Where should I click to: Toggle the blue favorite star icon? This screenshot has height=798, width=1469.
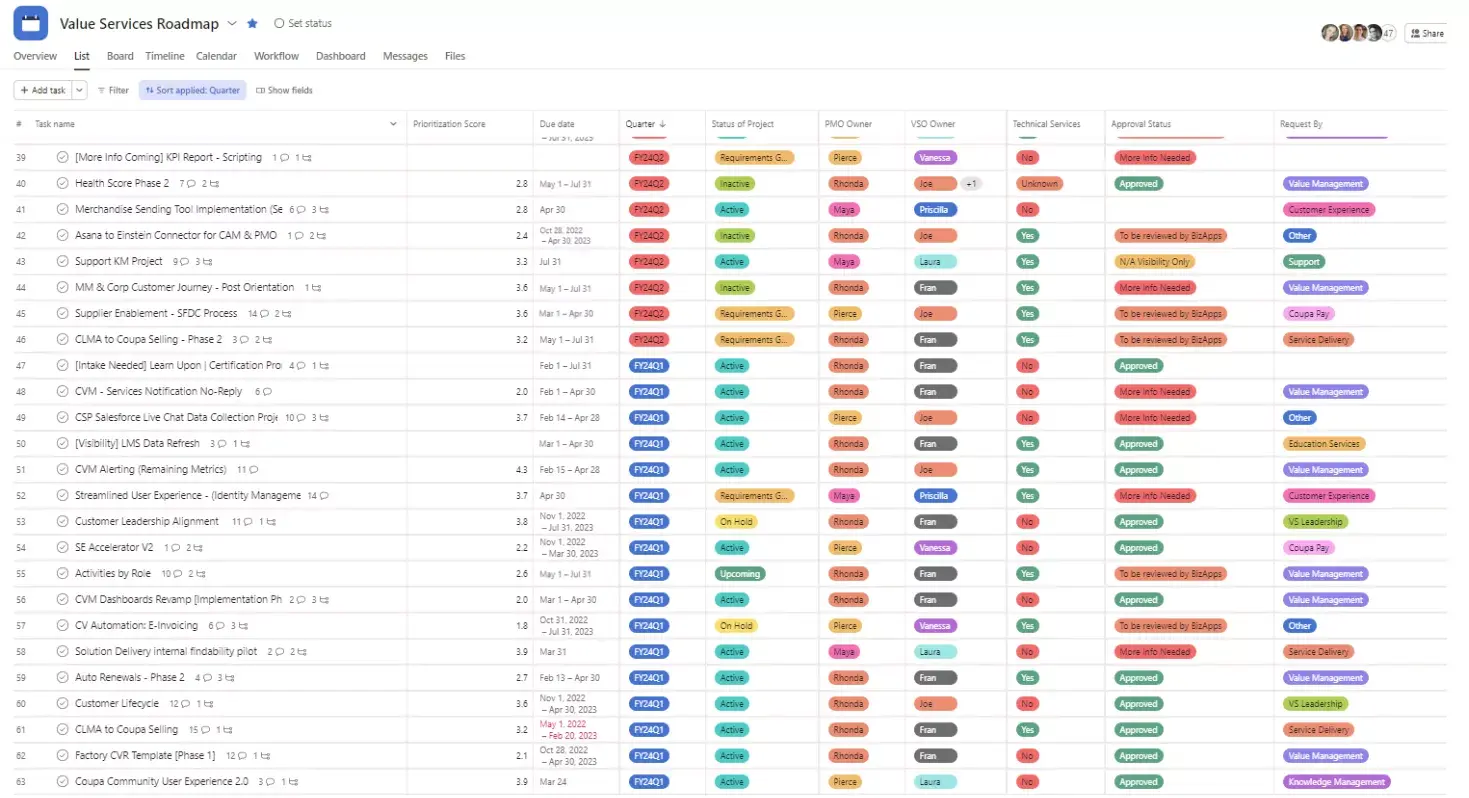point(252,23)
